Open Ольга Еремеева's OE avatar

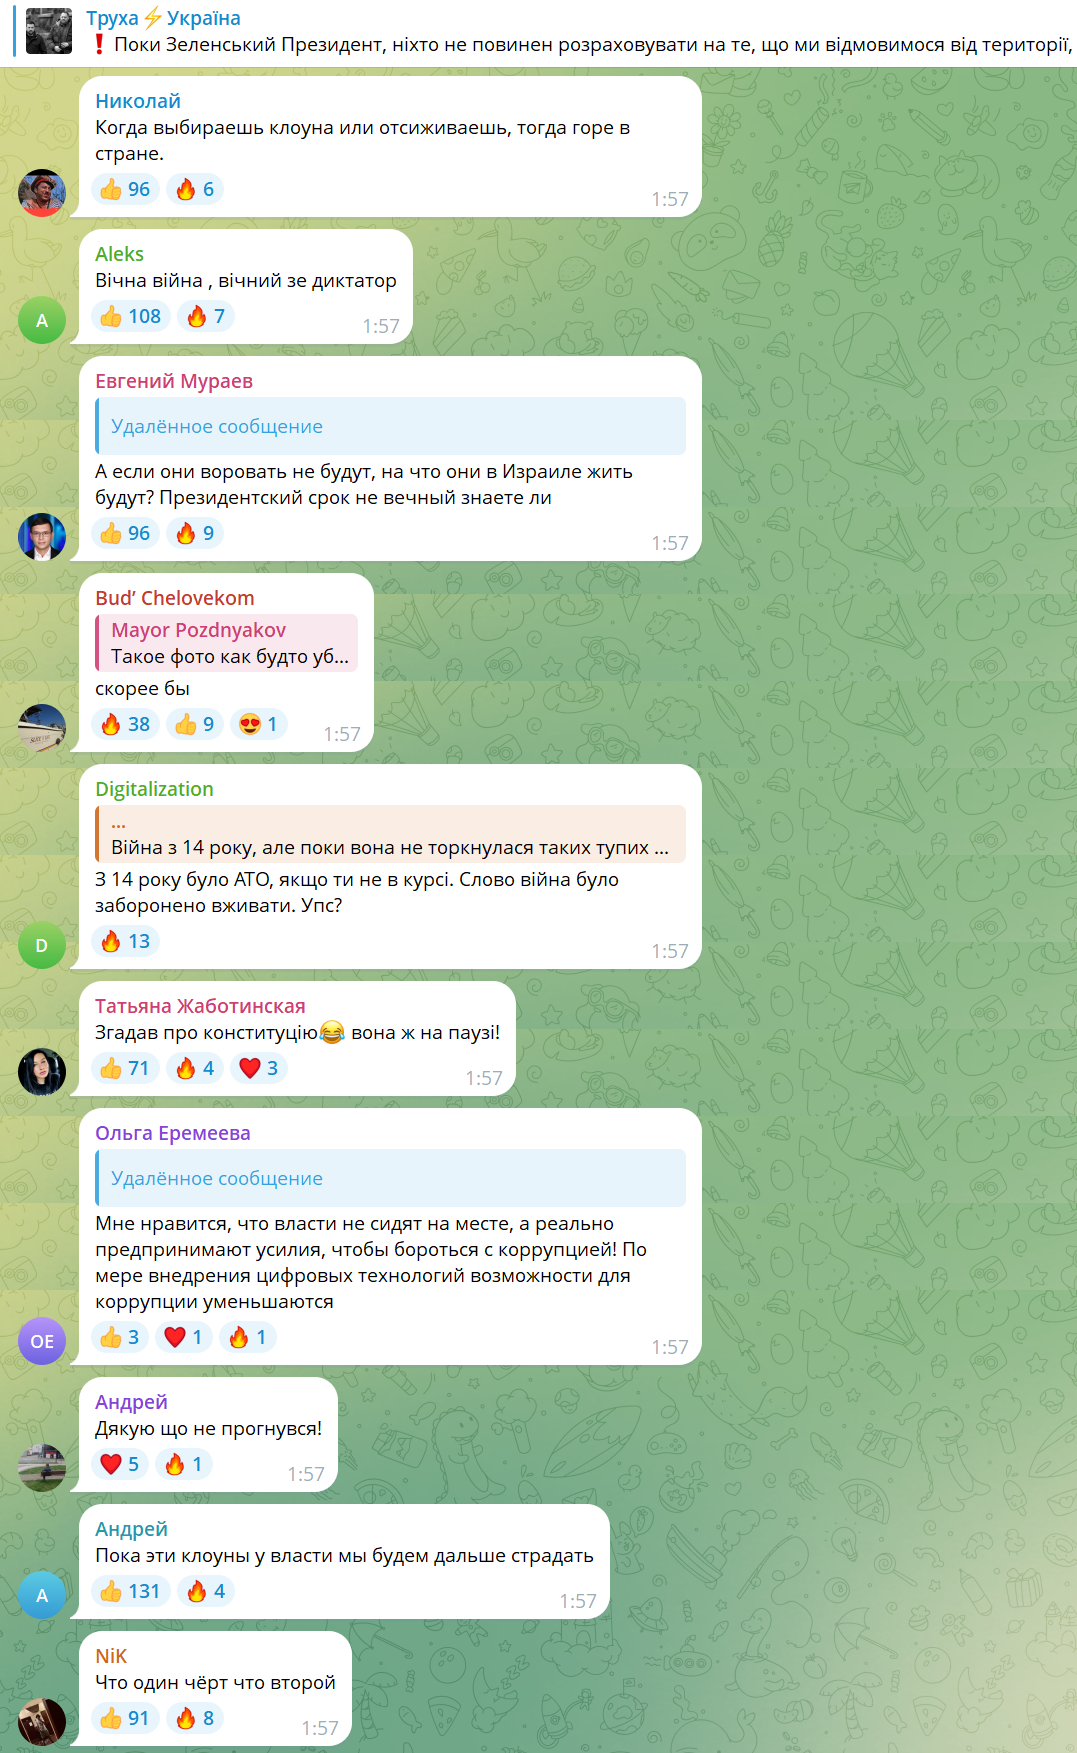coord(42,1341)
